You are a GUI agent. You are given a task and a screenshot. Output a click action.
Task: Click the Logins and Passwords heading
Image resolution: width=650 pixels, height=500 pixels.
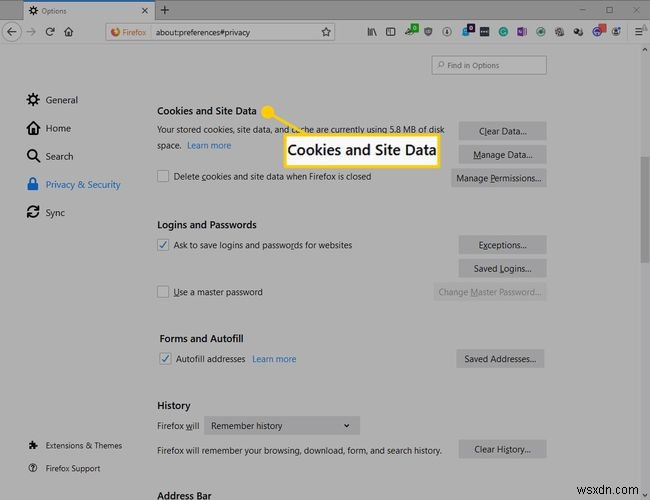206,225
